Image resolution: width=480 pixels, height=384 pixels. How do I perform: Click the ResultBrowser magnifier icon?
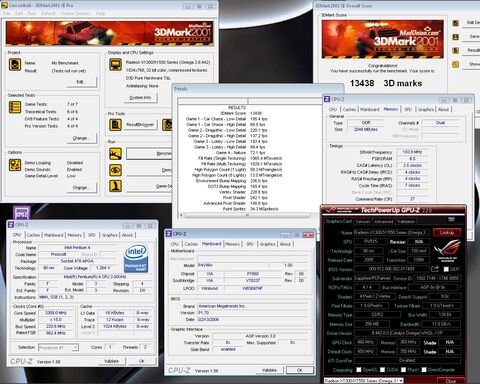(x=115, y=125)
